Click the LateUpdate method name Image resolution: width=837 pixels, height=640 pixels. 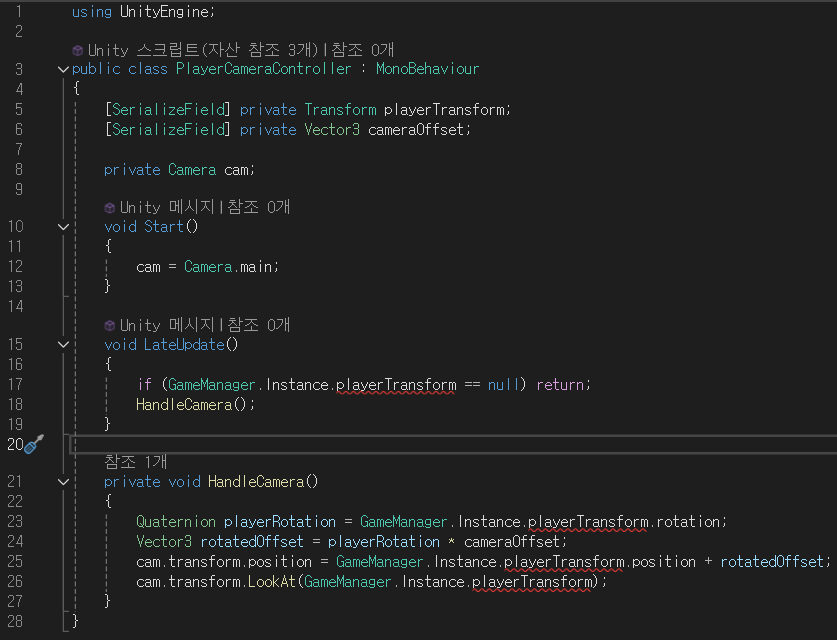coord(184,344)
